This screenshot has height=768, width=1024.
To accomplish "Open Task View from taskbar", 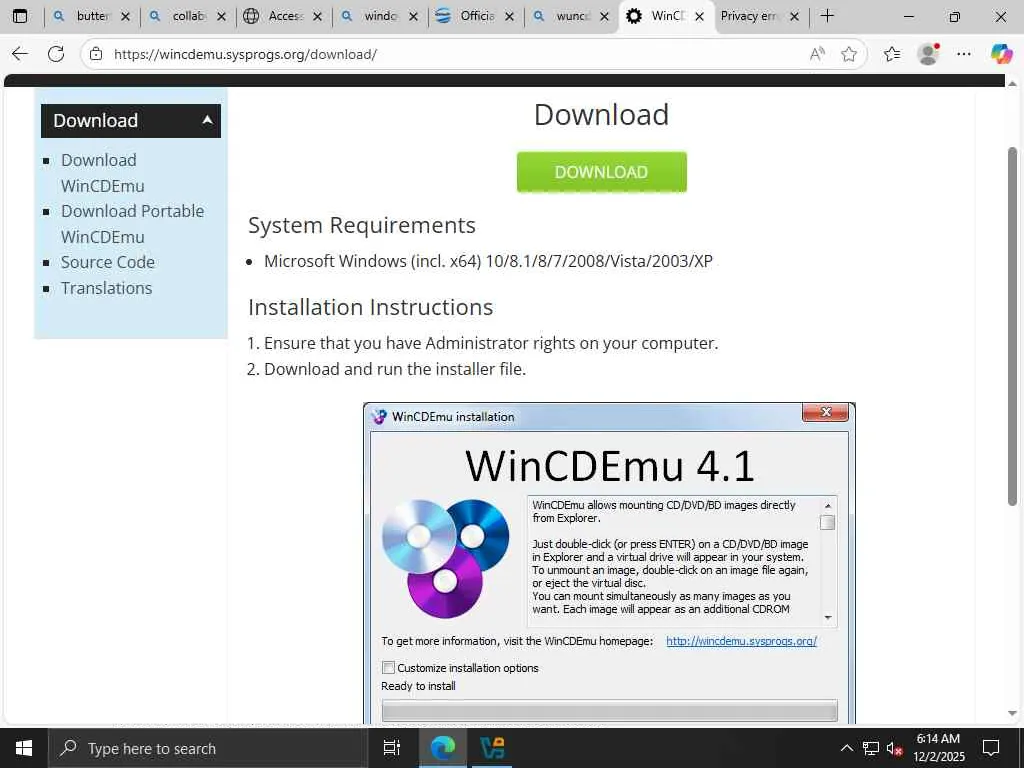I will pos(392,748).
